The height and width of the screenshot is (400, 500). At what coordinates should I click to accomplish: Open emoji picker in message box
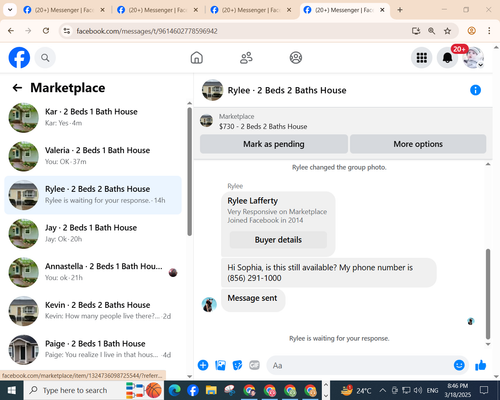[x=459, y=365]
